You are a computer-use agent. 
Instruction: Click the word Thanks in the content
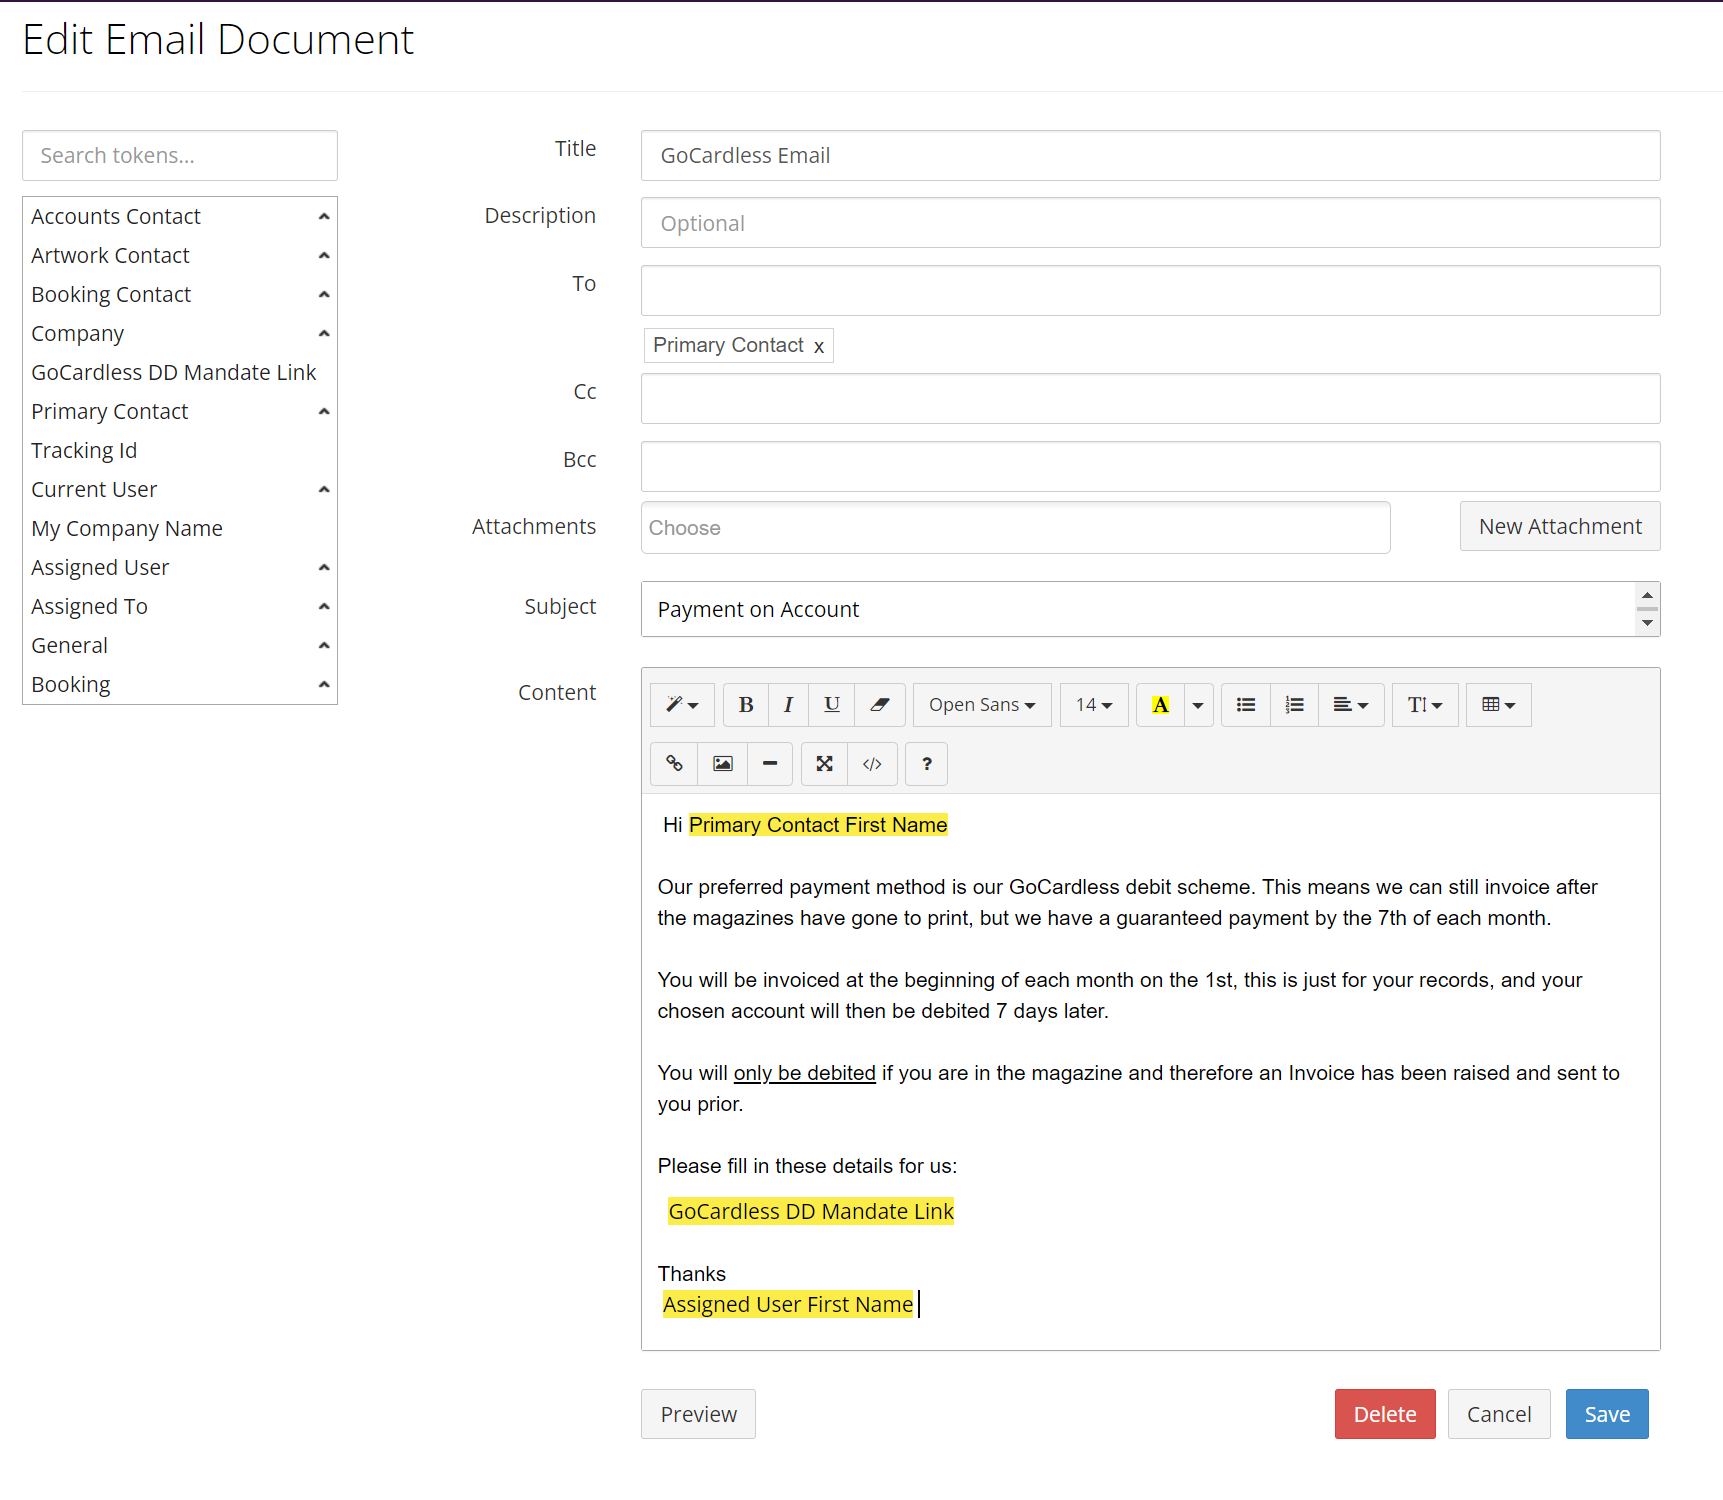point(691,1274)
